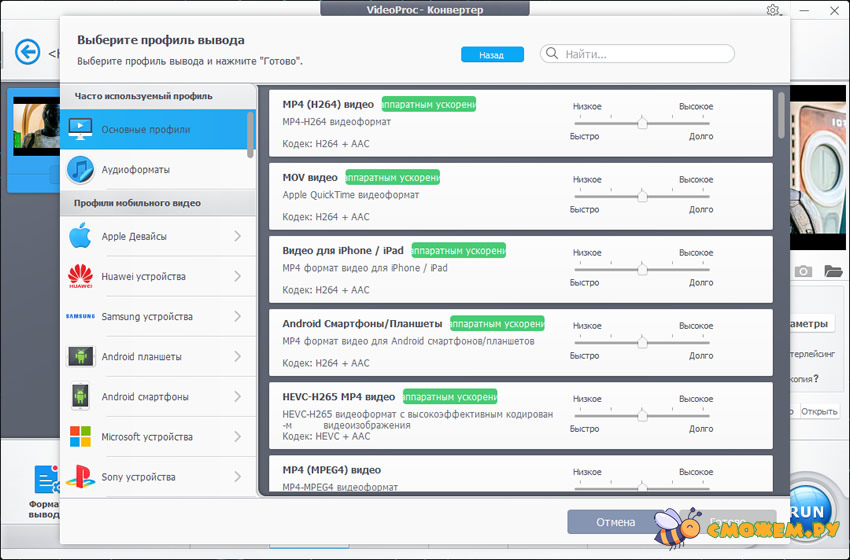Click the video thumbnail in main window

pos(36,126)
